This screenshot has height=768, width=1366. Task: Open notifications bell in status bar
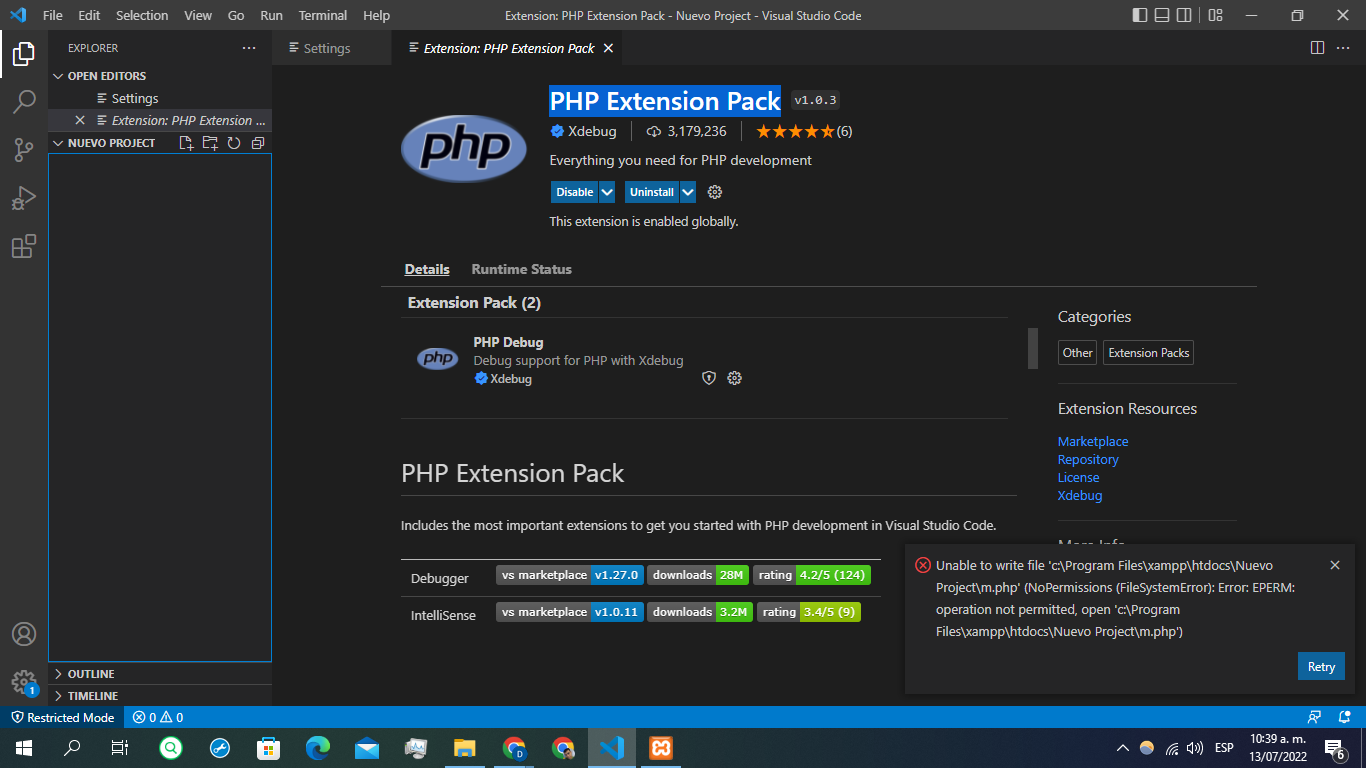pos(1346,717)
